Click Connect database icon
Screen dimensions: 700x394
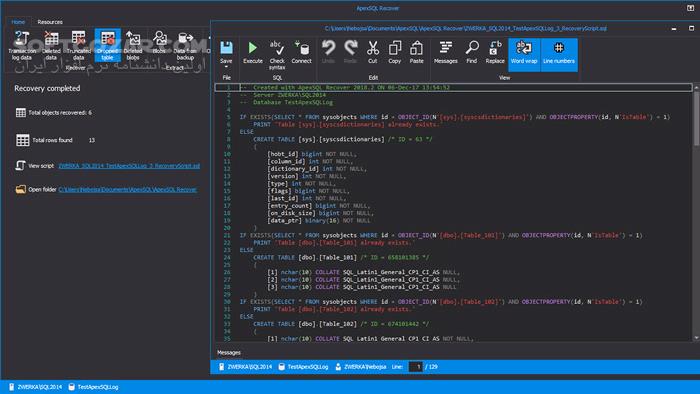pyautogui.click(x=301, y=52)
